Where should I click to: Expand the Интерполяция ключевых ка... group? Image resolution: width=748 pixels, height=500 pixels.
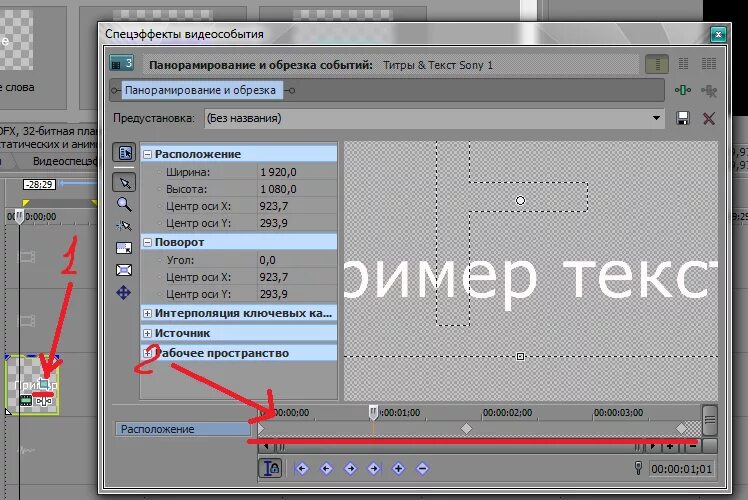[x=148, y=313]
